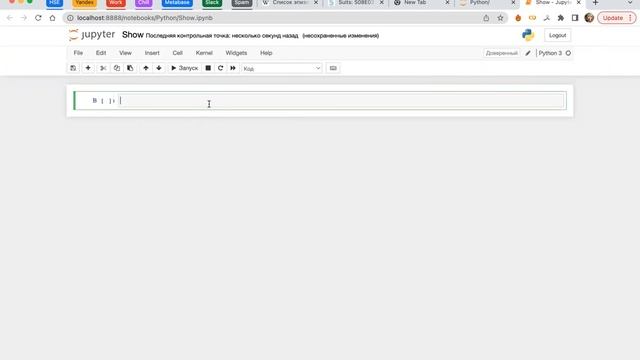Image resolution: width=640 pixels, height=360 pixels.
Task: Open the extensions puzzle icon
Action: (561, 18)
